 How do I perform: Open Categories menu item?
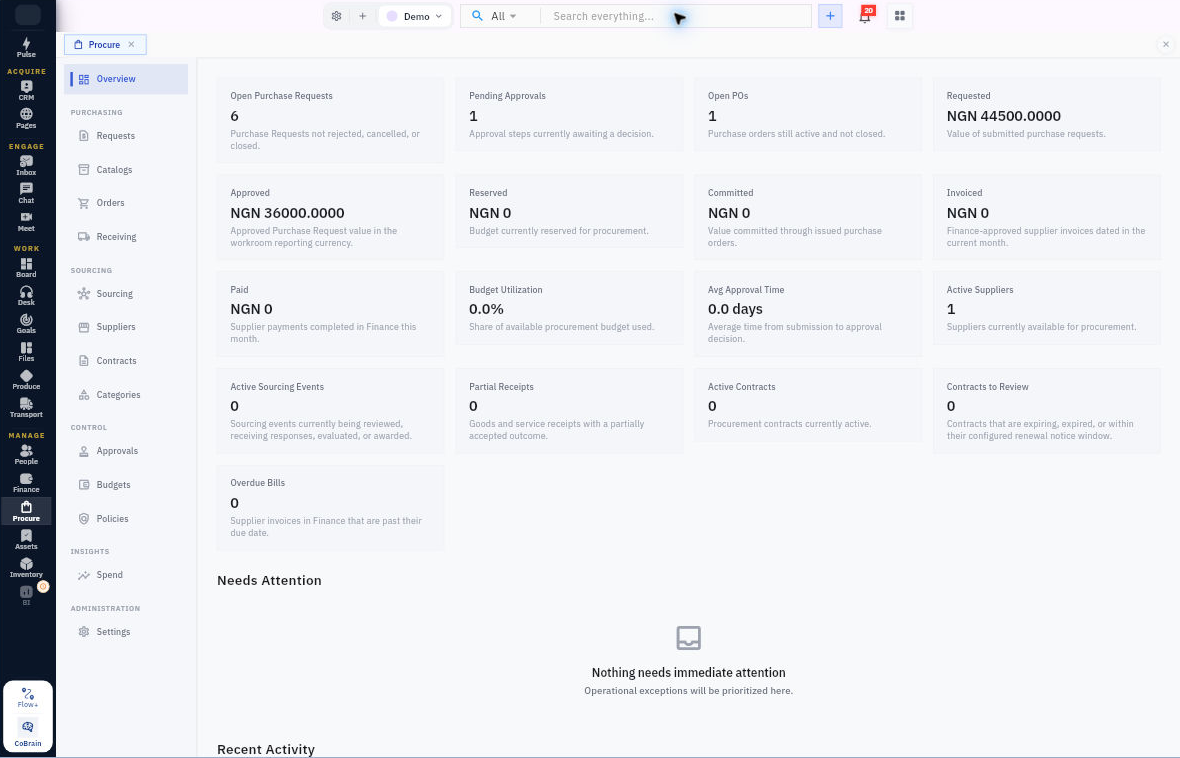126,394
